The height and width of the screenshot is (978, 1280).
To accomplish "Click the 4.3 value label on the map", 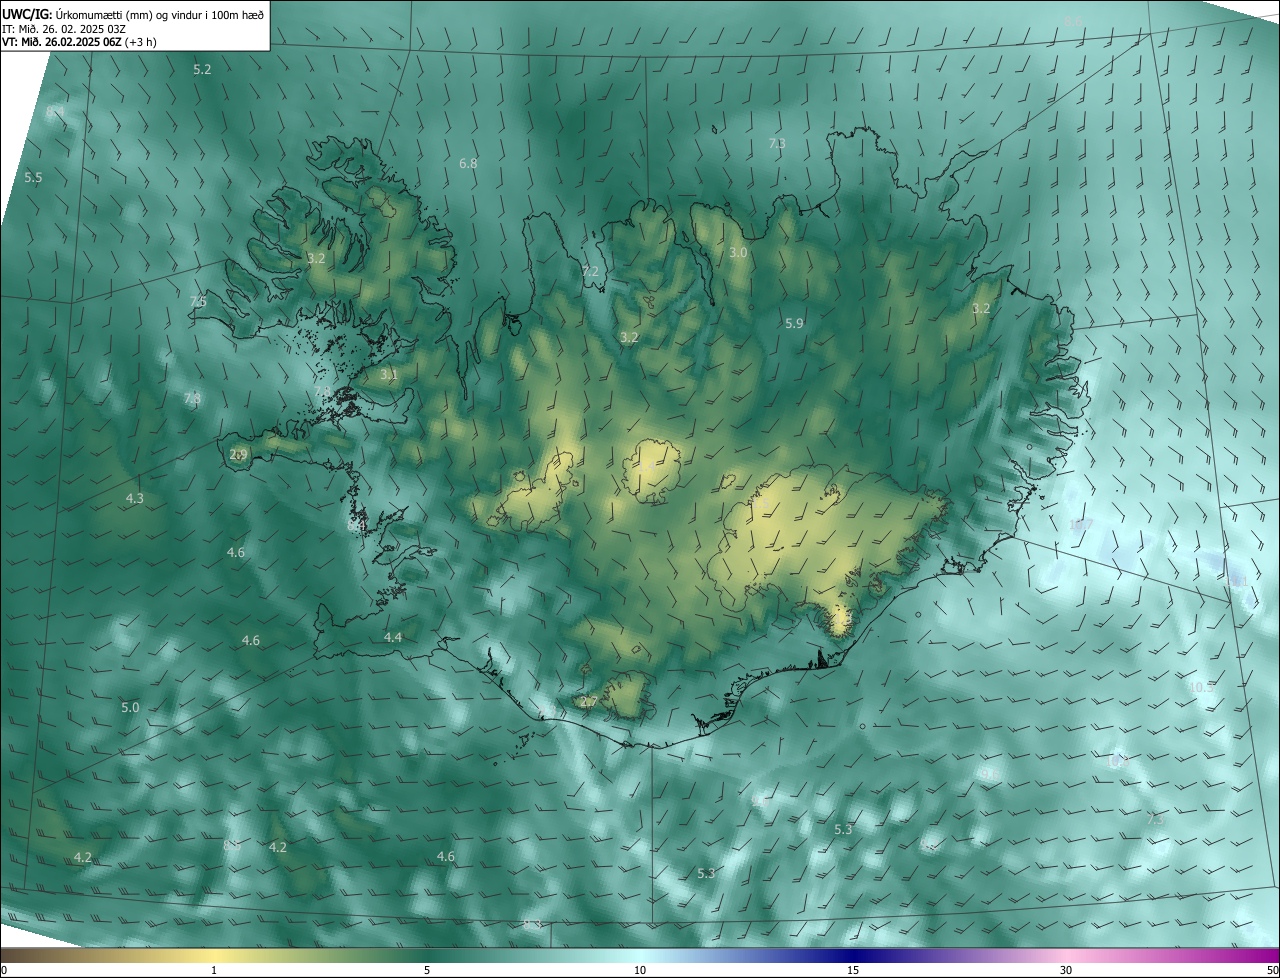I will [x=135, y=498].
